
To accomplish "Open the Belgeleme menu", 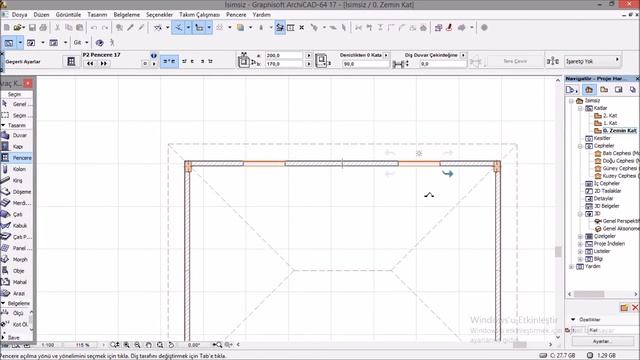I will pos(127,15).
